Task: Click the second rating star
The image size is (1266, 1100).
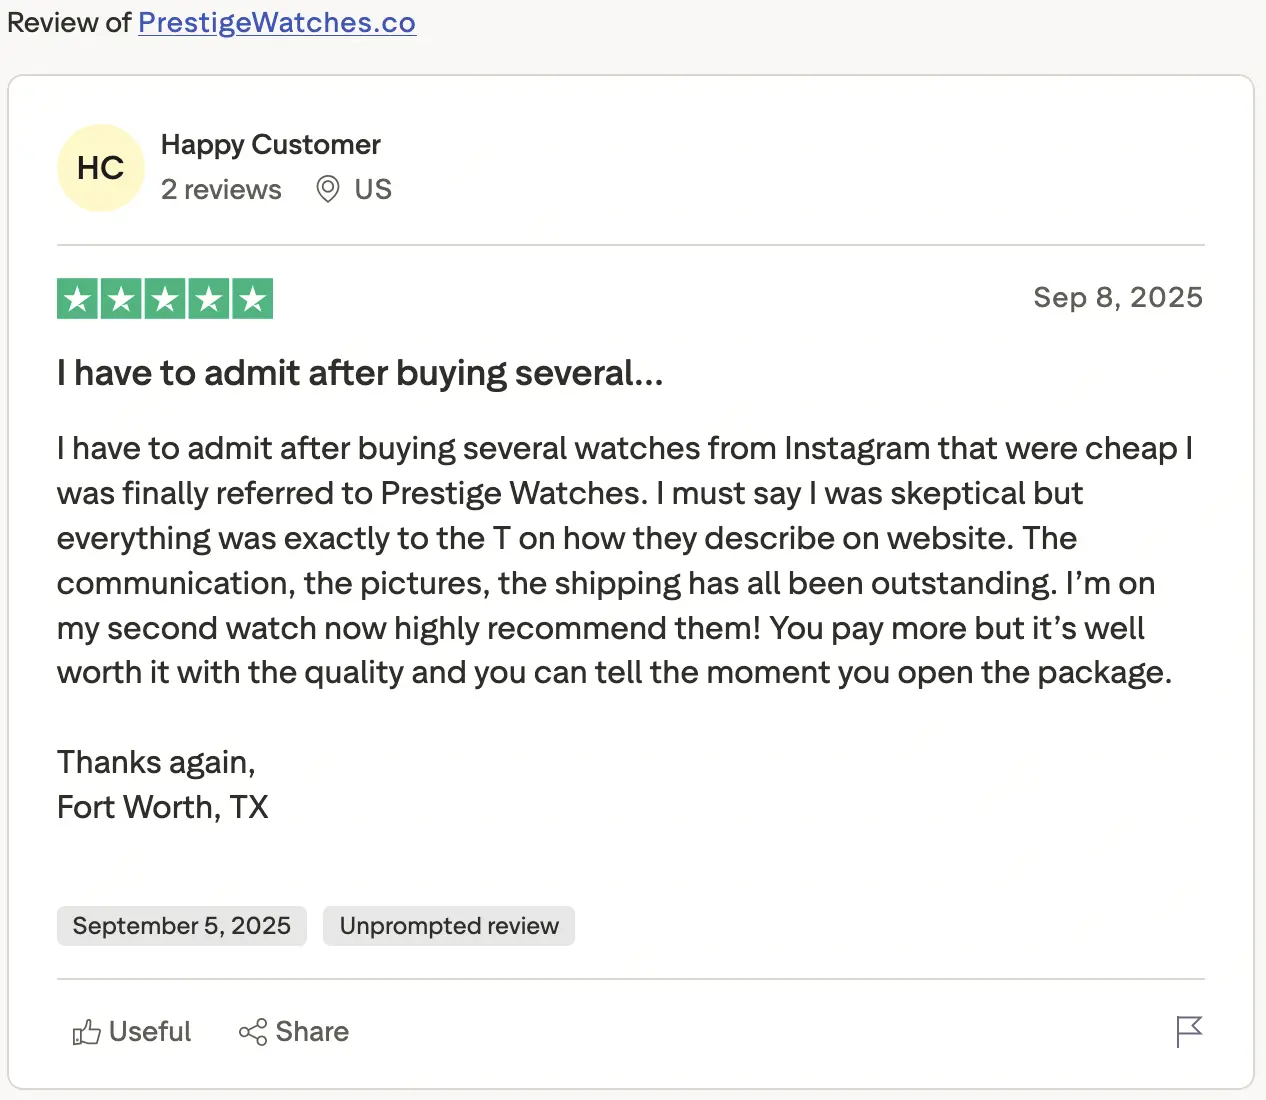Action: pos(121,299)
